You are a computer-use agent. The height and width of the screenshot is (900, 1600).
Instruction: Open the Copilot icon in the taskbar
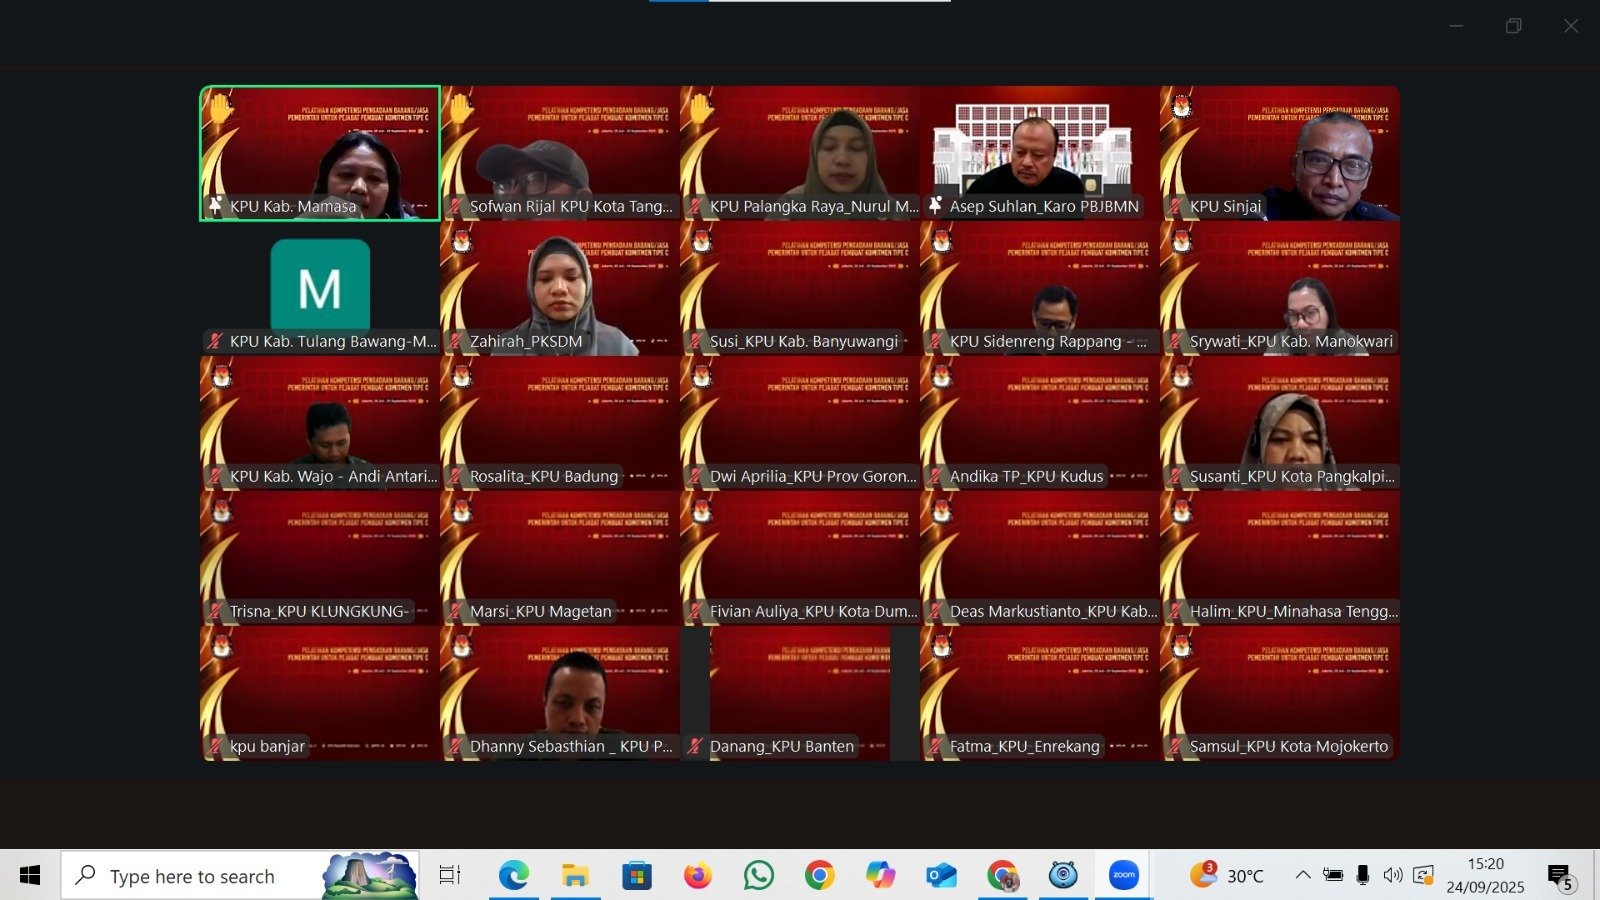(880, 876)
